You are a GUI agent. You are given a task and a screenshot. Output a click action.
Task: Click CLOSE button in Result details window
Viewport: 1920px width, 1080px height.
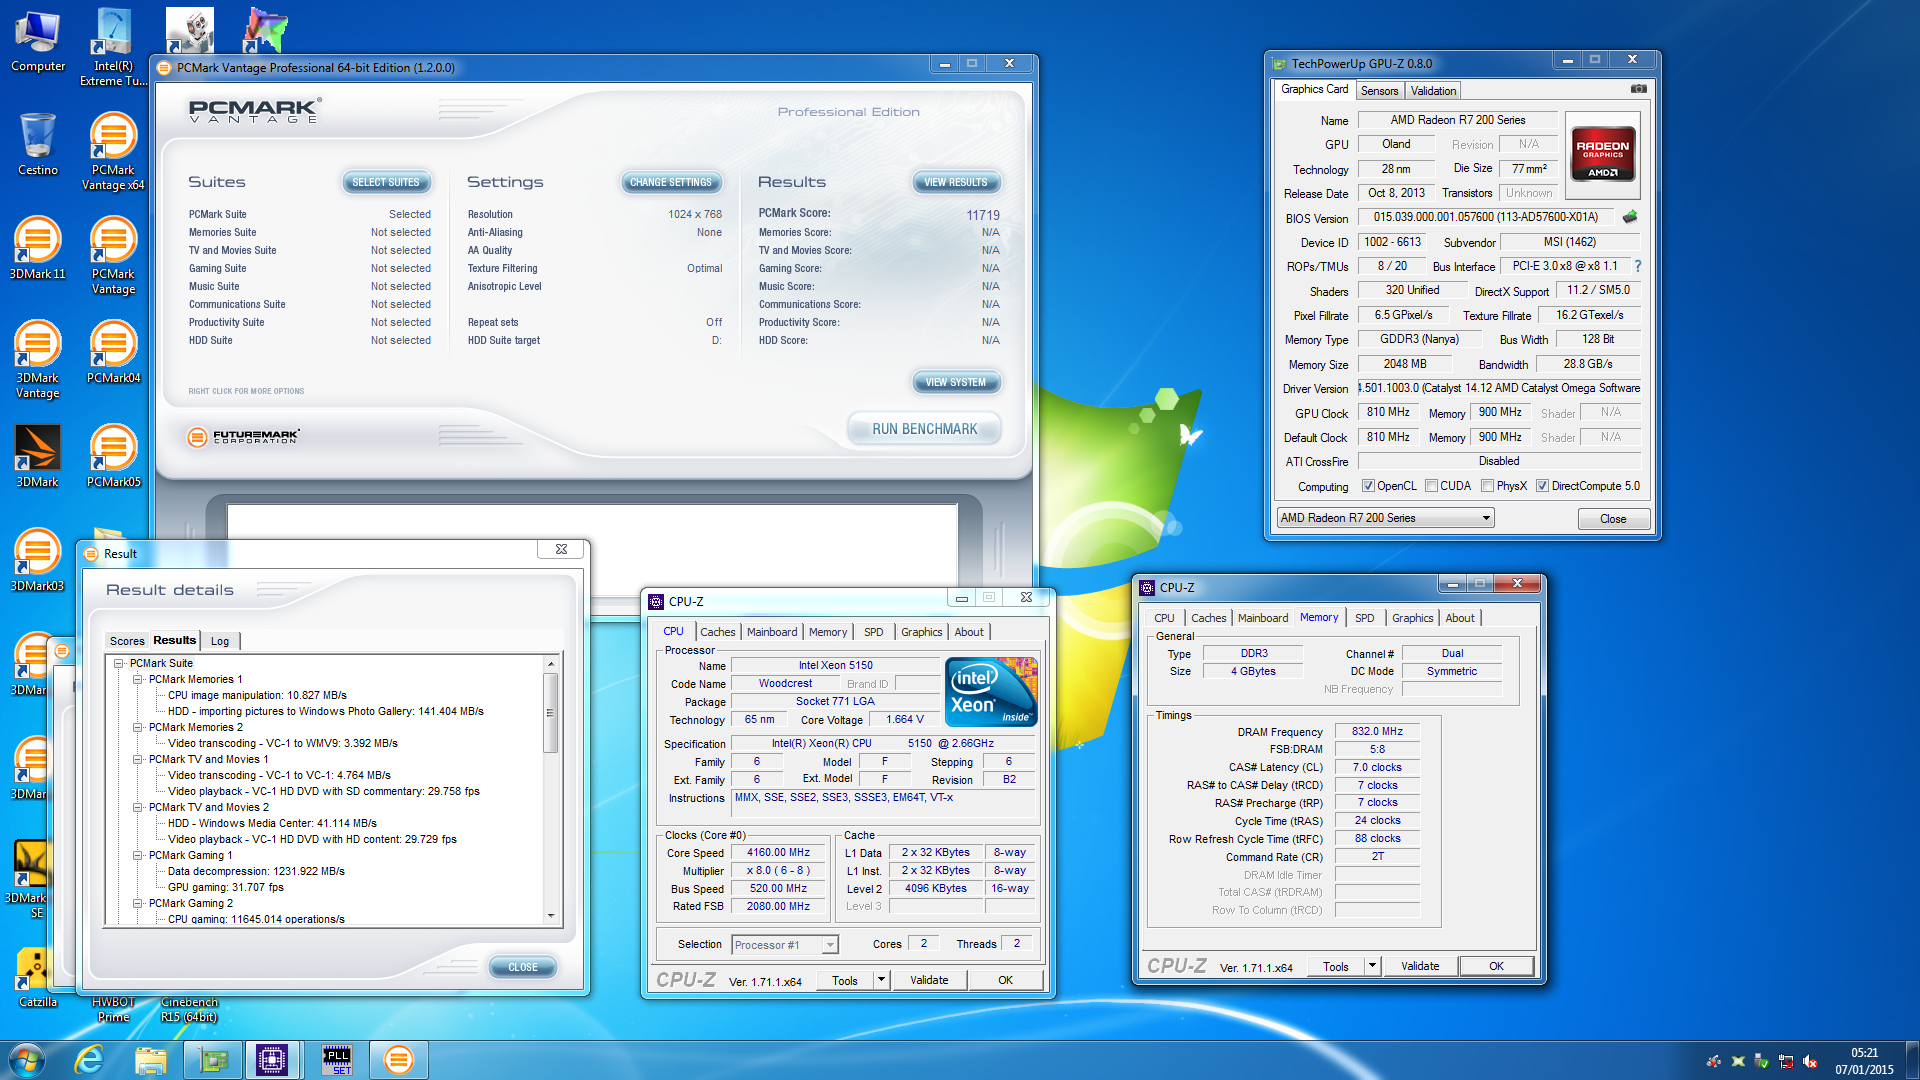tap(523, 967)
